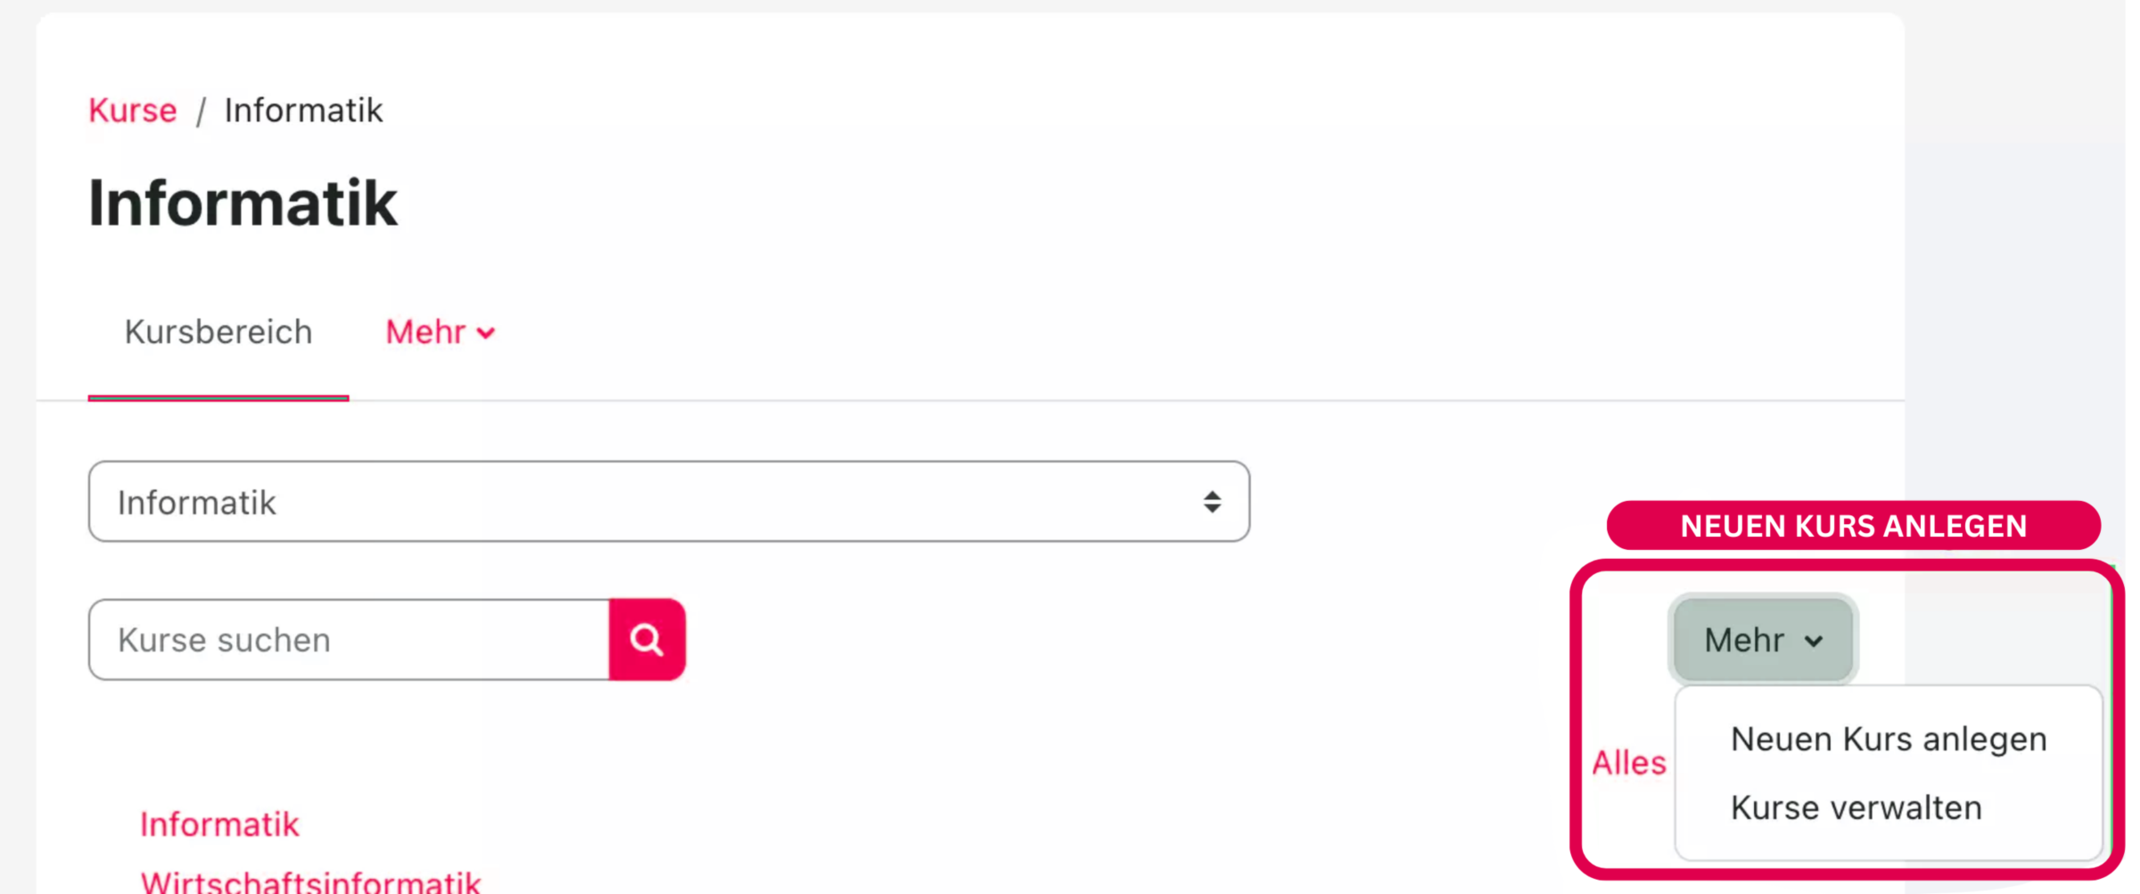The height and width of the screenshot is (894, 2140).
Task: Click the Informatik breadcrumb item
Action: pos(303,110)
